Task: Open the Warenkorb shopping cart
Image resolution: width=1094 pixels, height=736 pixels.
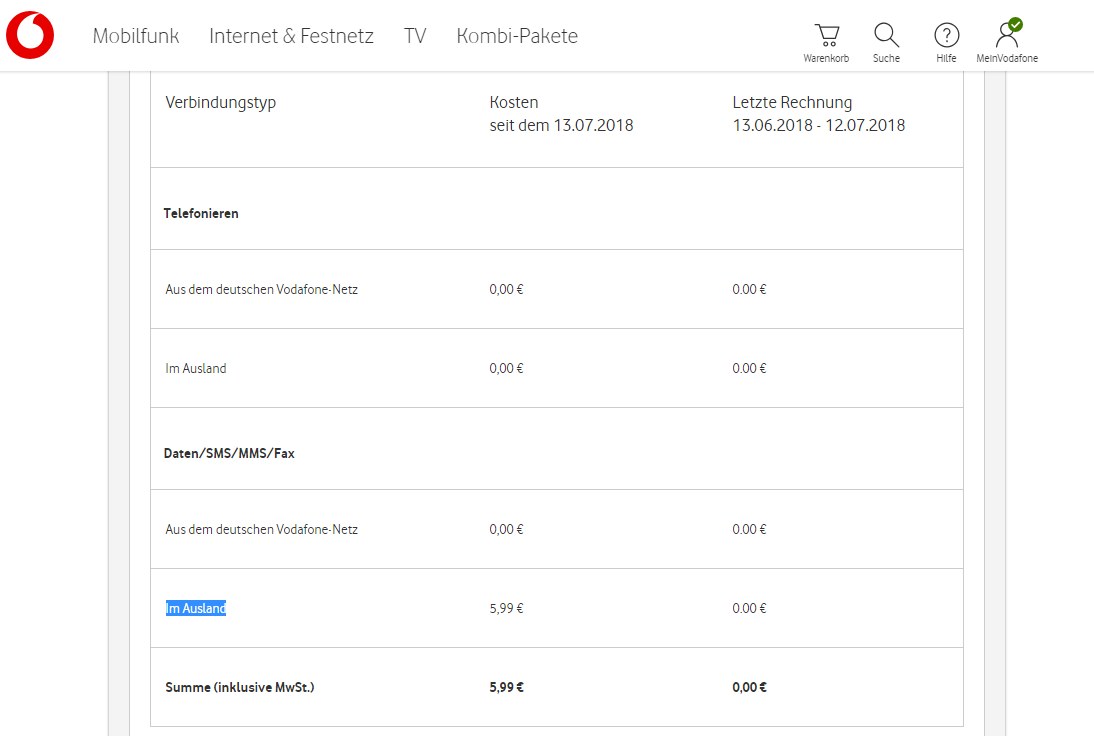Action: coord(826,37)
